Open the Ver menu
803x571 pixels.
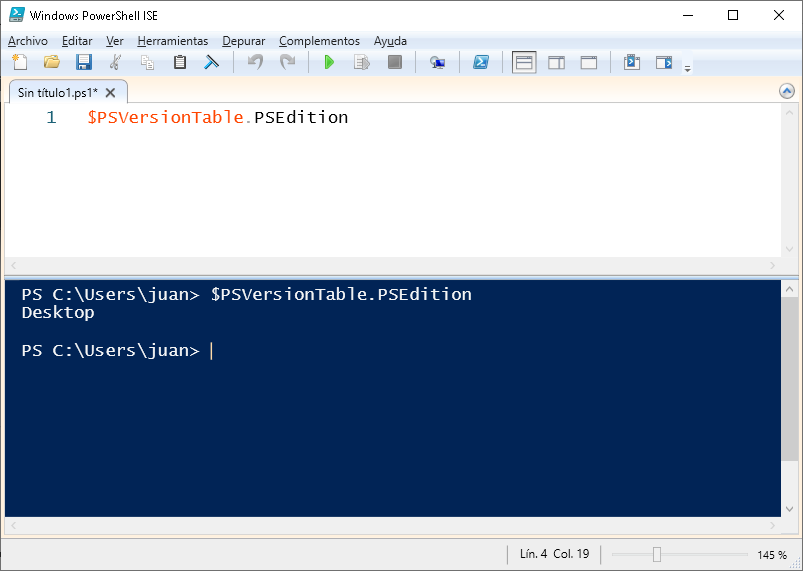115,41
